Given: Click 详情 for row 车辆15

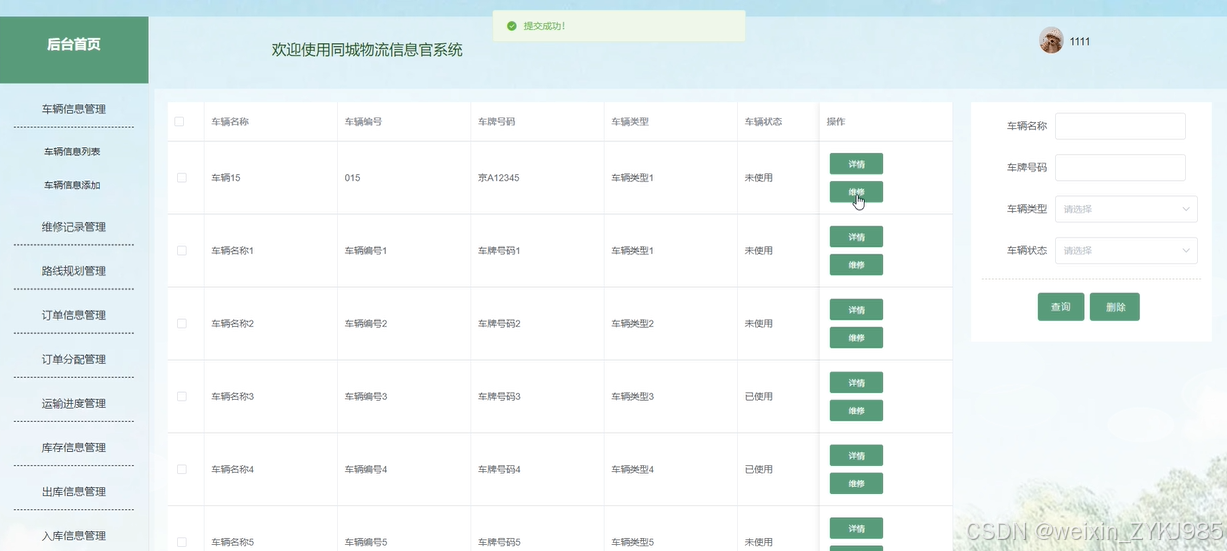Looking at the screenshot, I should point(856,164).
